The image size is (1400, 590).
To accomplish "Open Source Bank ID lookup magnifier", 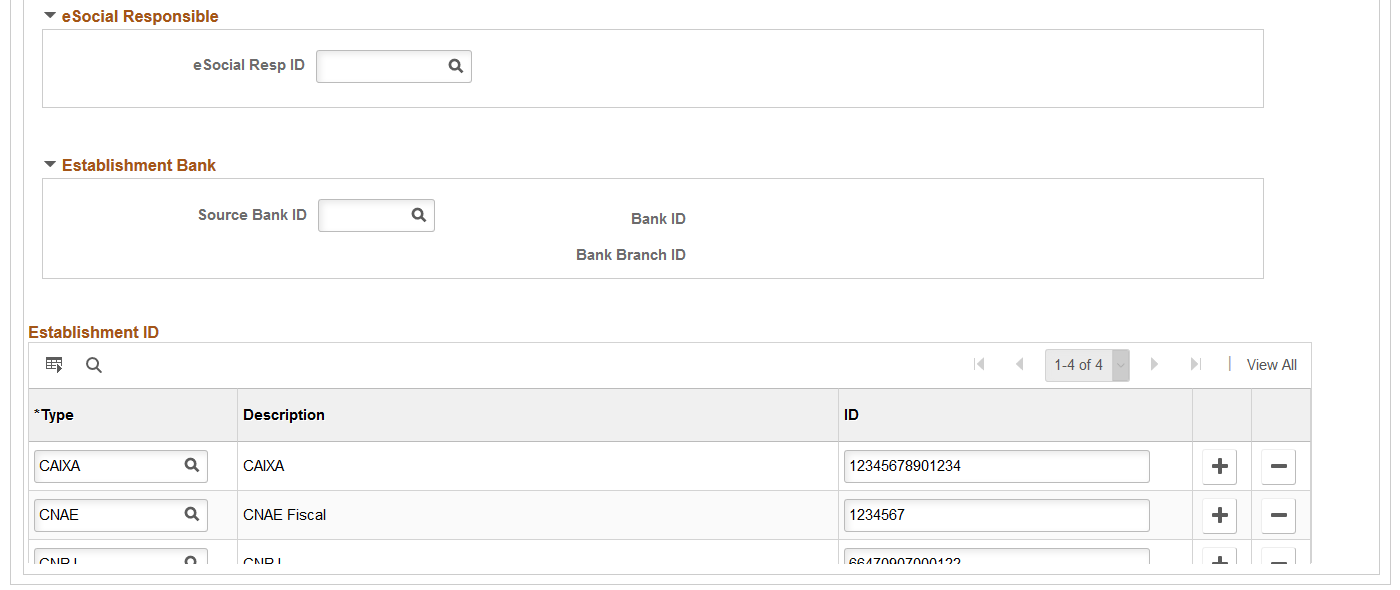I will coord(419,215).
